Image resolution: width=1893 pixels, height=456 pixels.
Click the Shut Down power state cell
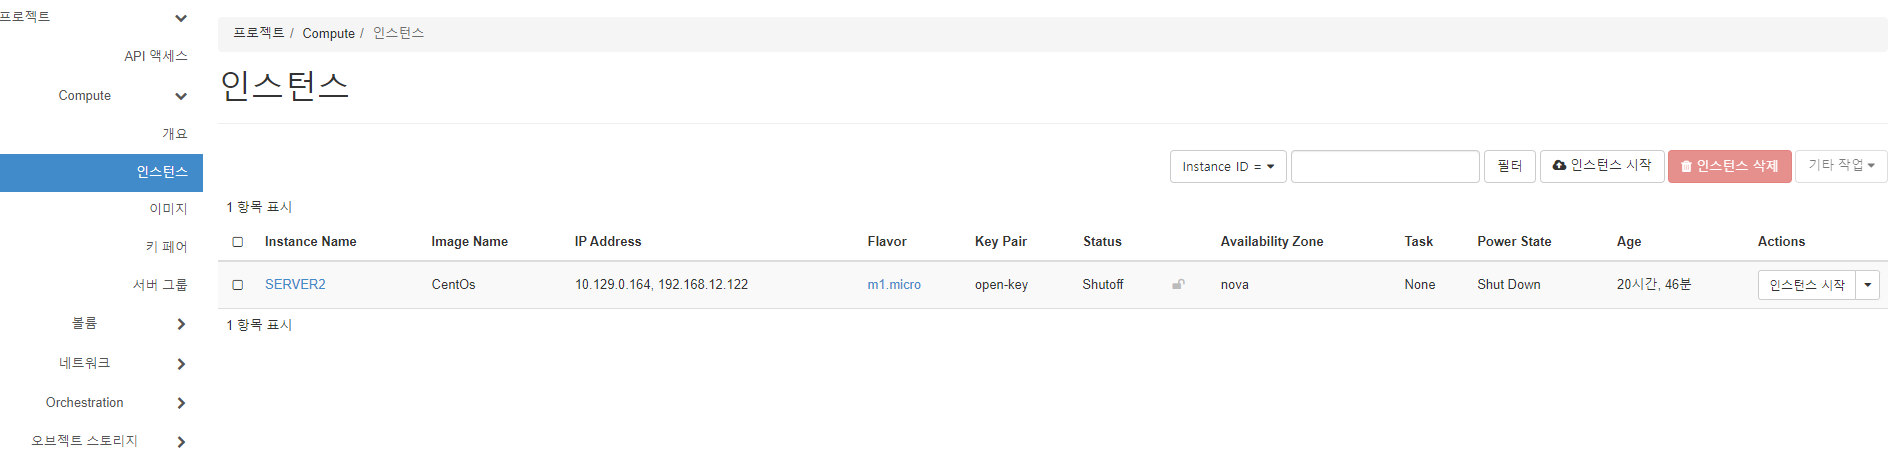coord(1509,285)
